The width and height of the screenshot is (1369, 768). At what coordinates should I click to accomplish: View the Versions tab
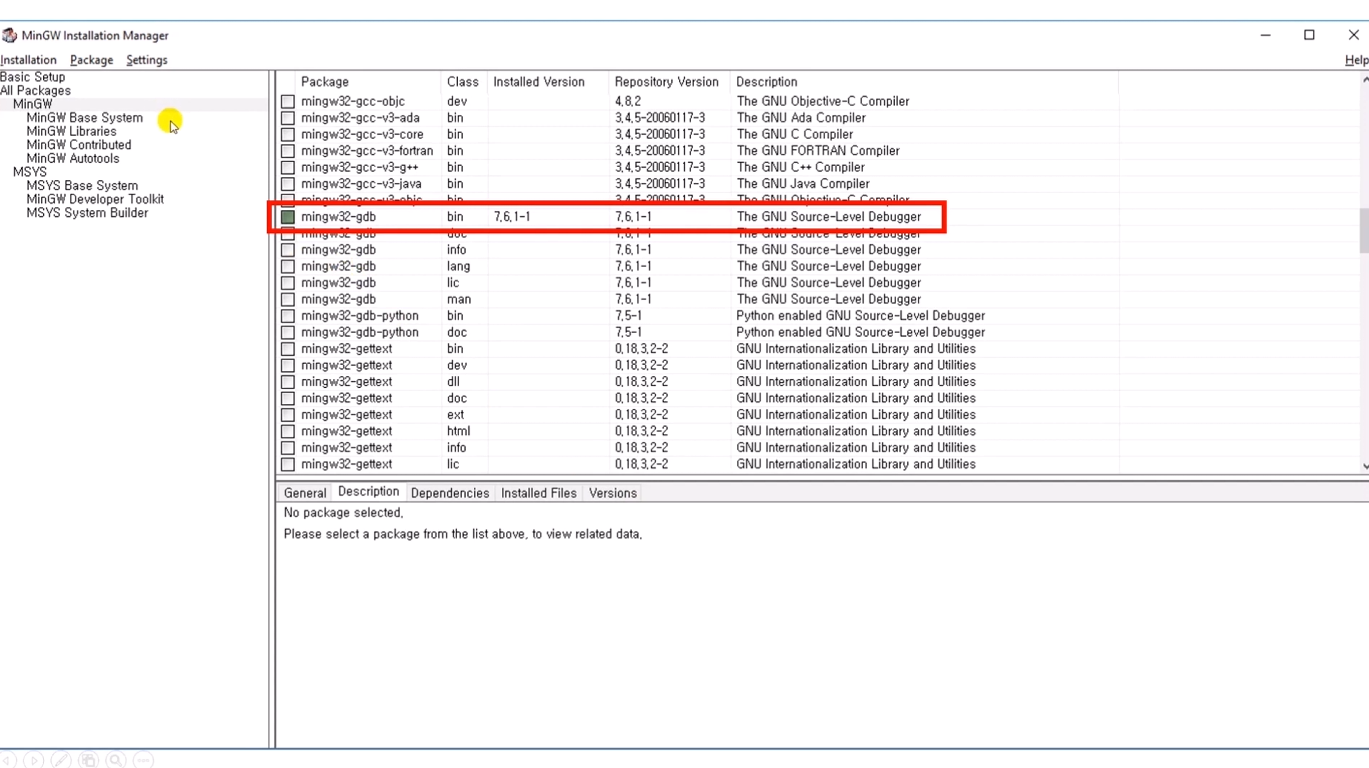[612, 493]
